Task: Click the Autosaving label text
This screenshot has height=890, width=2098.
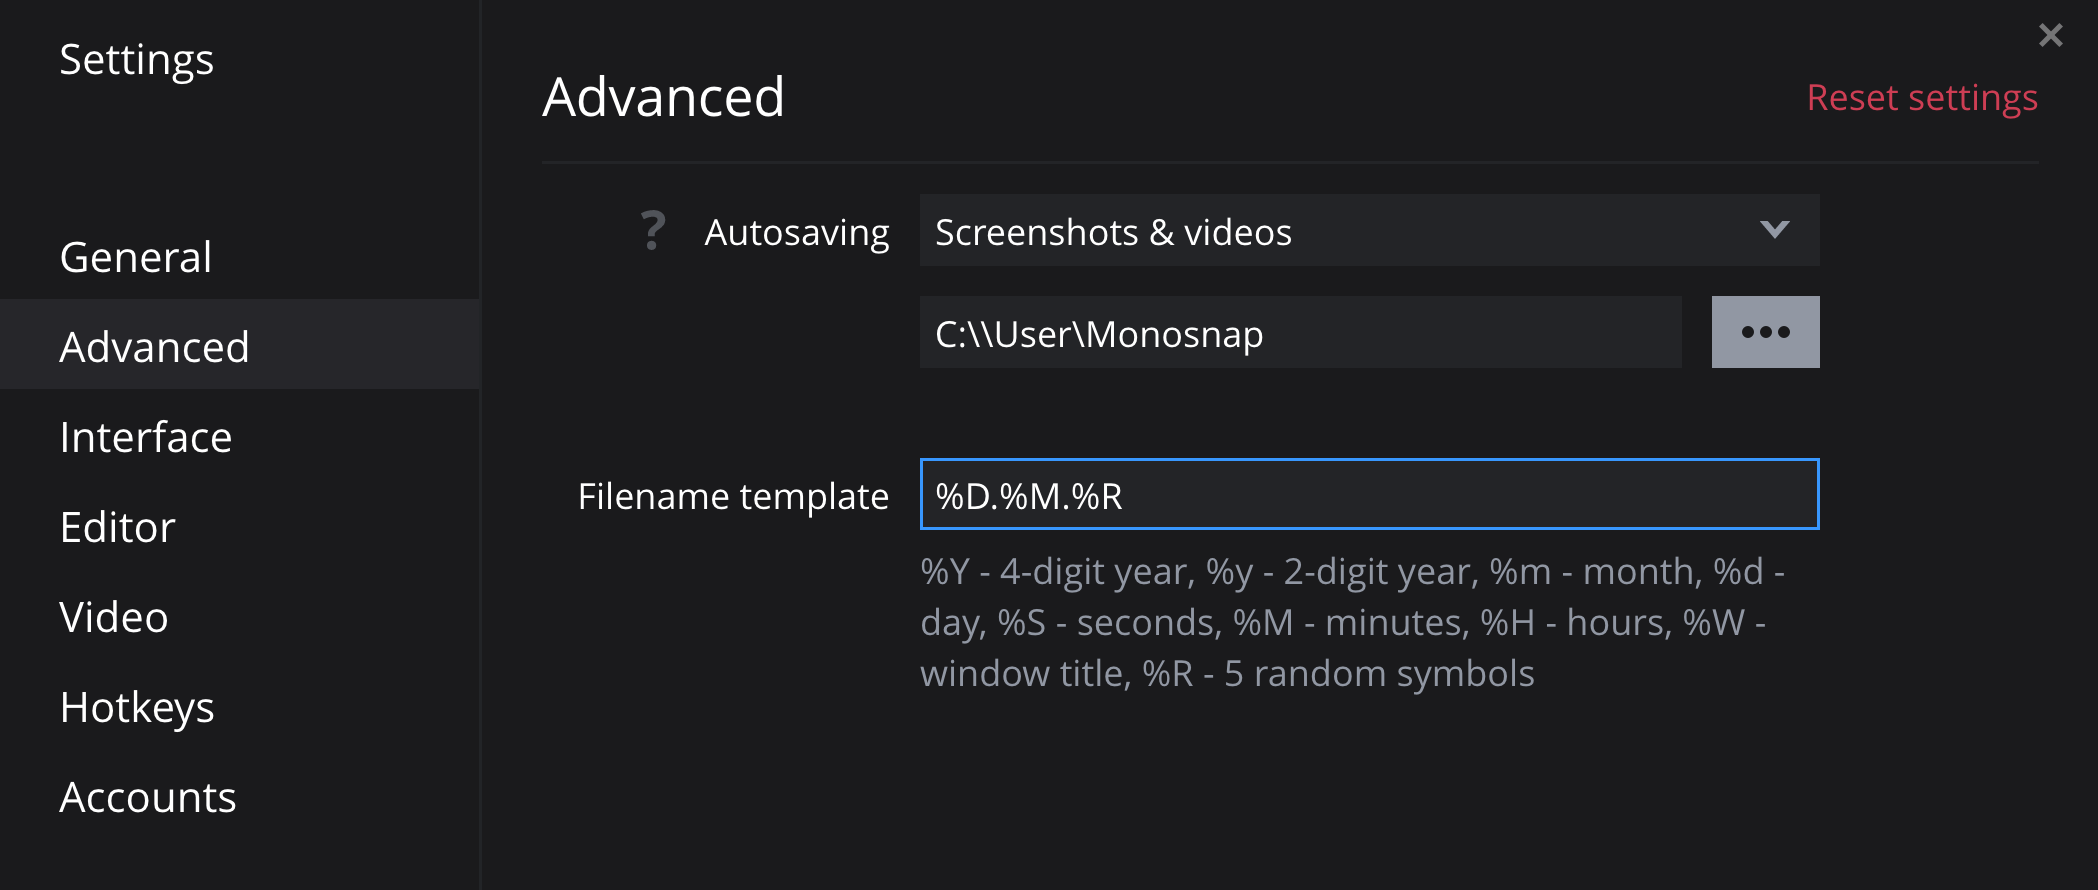Action: [x=797, y=232]
